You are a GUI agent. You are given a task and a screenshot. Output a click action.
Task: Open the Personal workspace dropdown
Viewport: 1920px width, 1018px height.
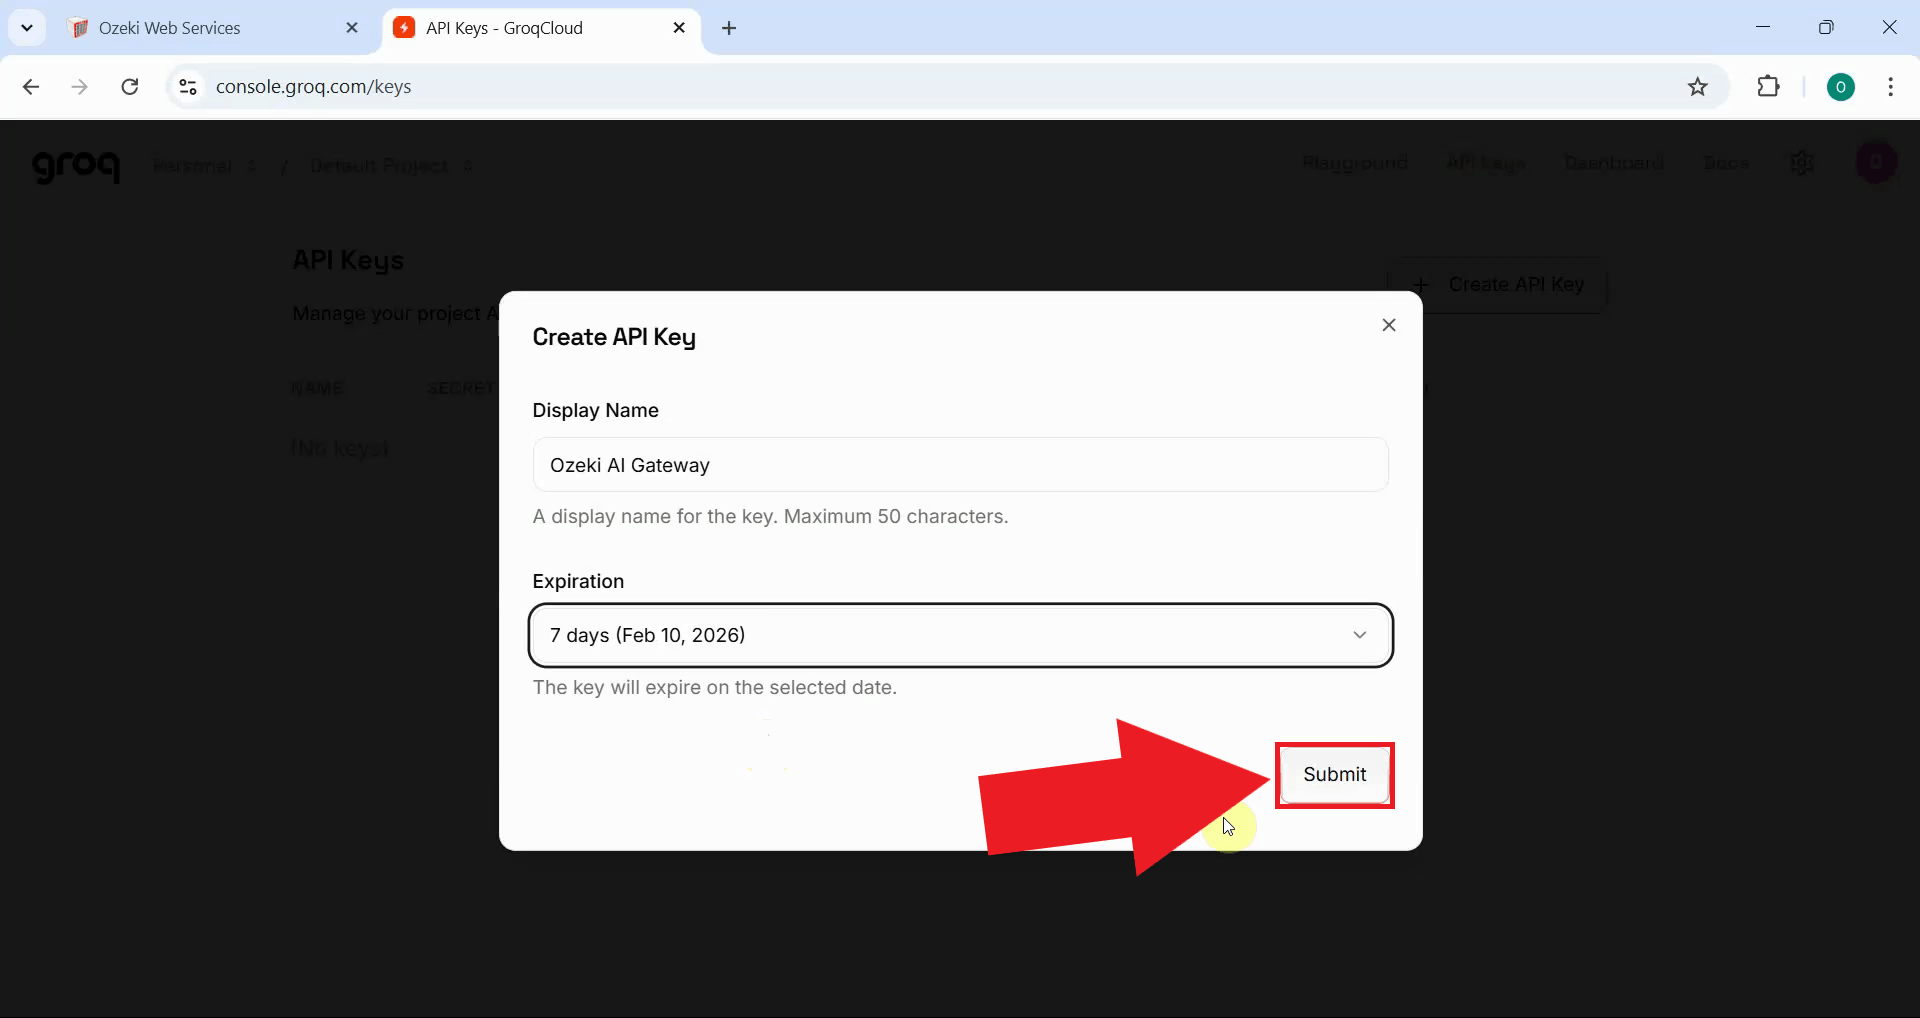pyautogui.click(x=205, y=166)
